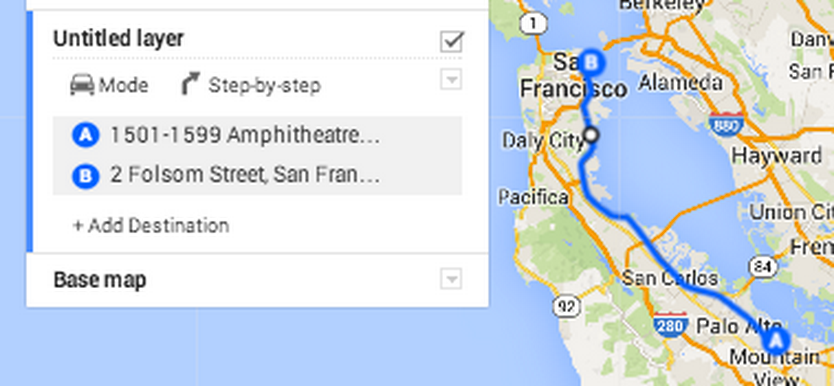Screen dimensions: 836x388
Task: Expand the Base map dropdown arrow
Action: [x=451, y=279]
